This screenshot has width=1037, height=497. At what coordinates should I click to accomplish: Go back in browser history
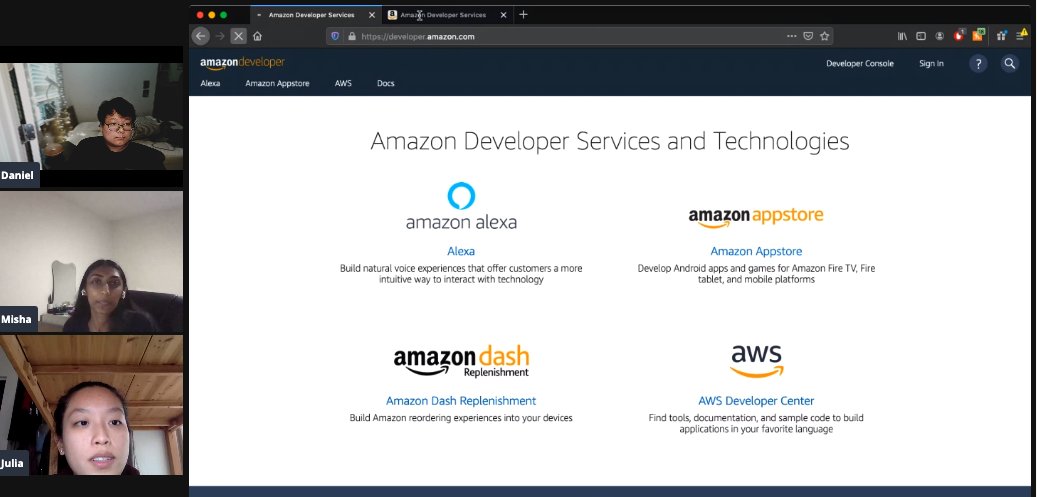(x=201, y=36)
